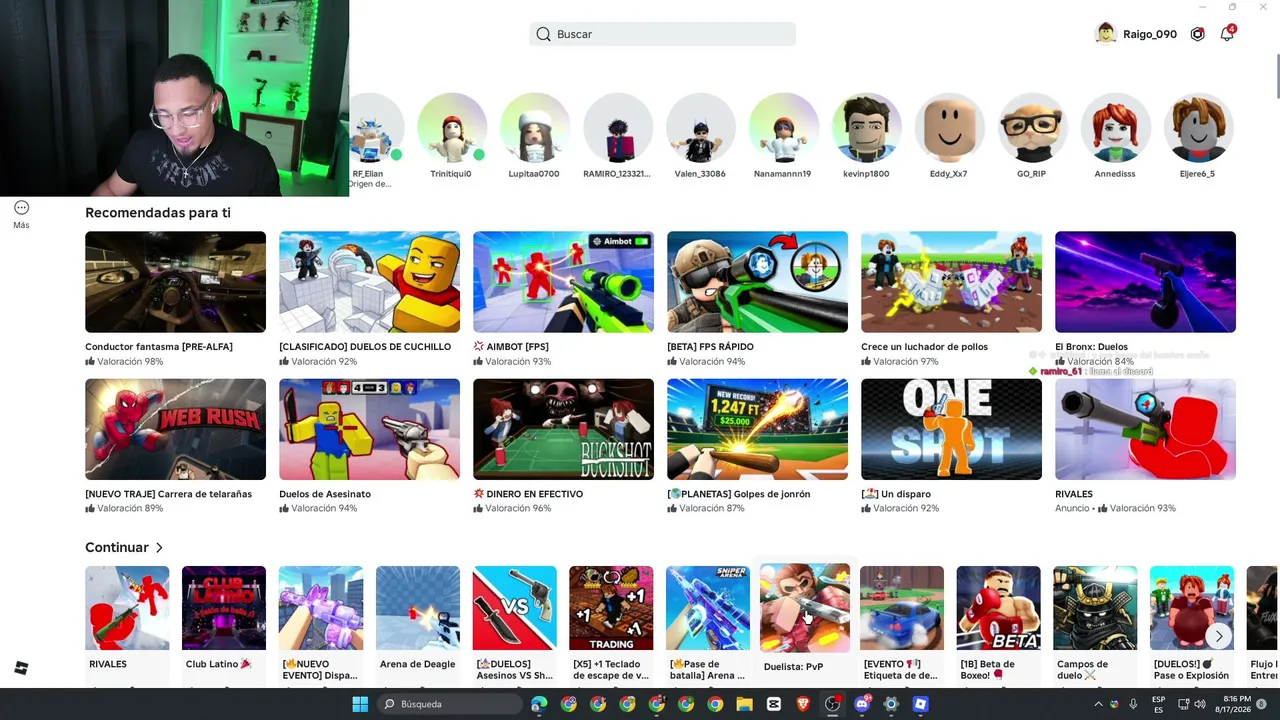Open Settings gear from the taskbar
This screenshot has height=720, width=1280.
point(891,704)
